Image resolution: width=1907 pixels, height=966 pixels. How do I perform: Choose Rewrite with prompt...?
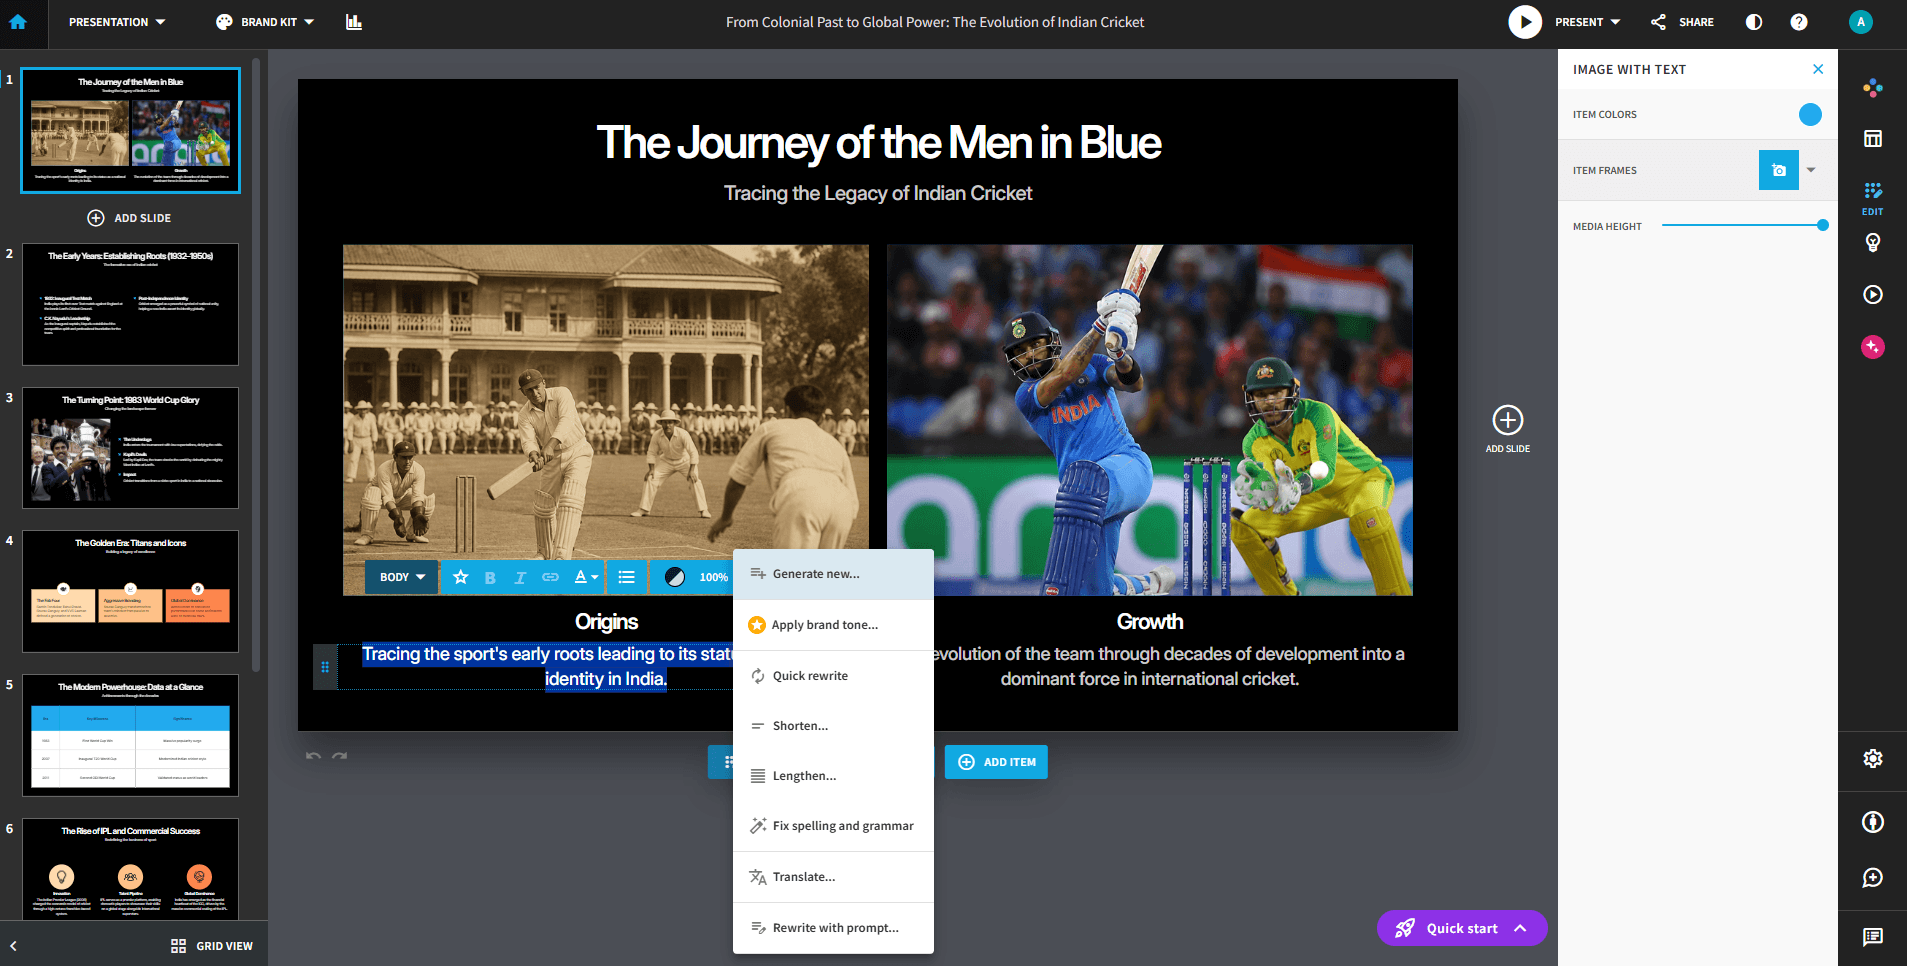[833, 928]
